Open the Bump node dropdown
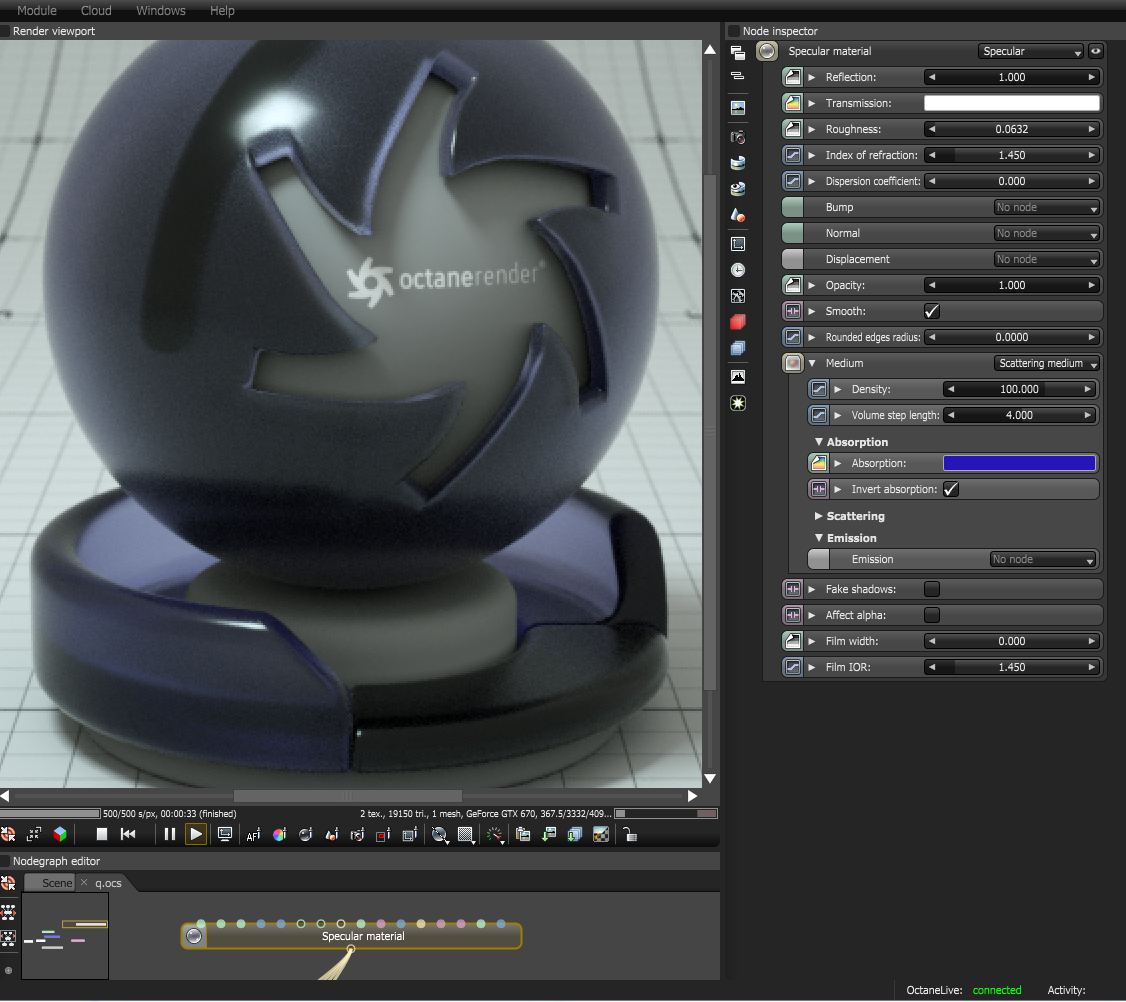Image resolution: width=1126 pixels, height=1002 pixels. pyautogui.click(x=1046, y=208)
